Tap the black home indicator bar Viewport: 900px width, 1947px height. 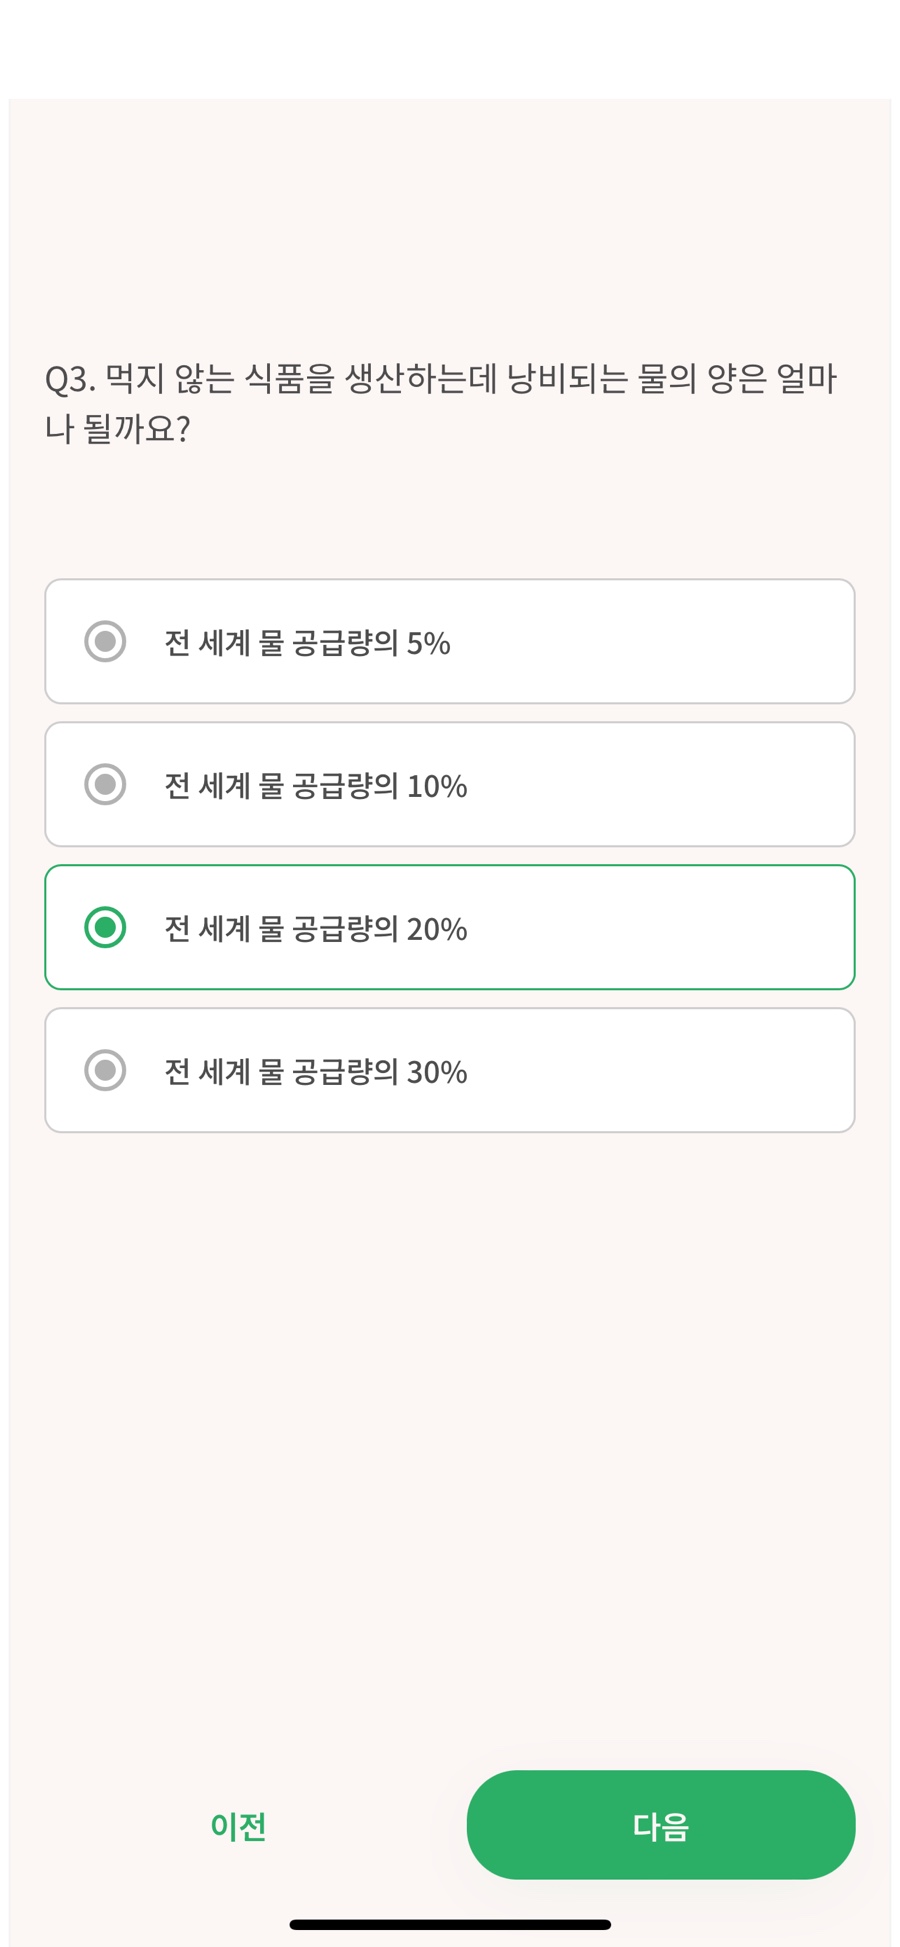tap(450, 1924)
